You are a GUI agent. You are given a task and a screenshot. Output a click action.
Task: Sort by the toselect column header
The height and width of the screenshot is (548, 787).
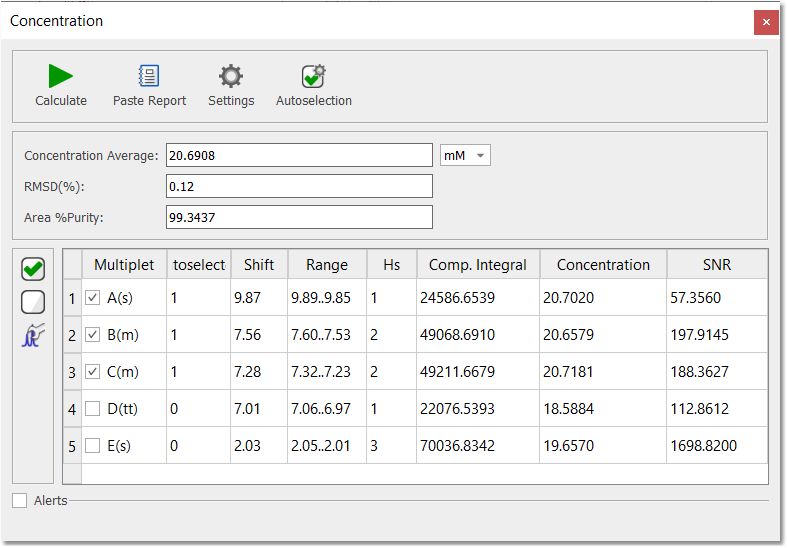[199, 264]
